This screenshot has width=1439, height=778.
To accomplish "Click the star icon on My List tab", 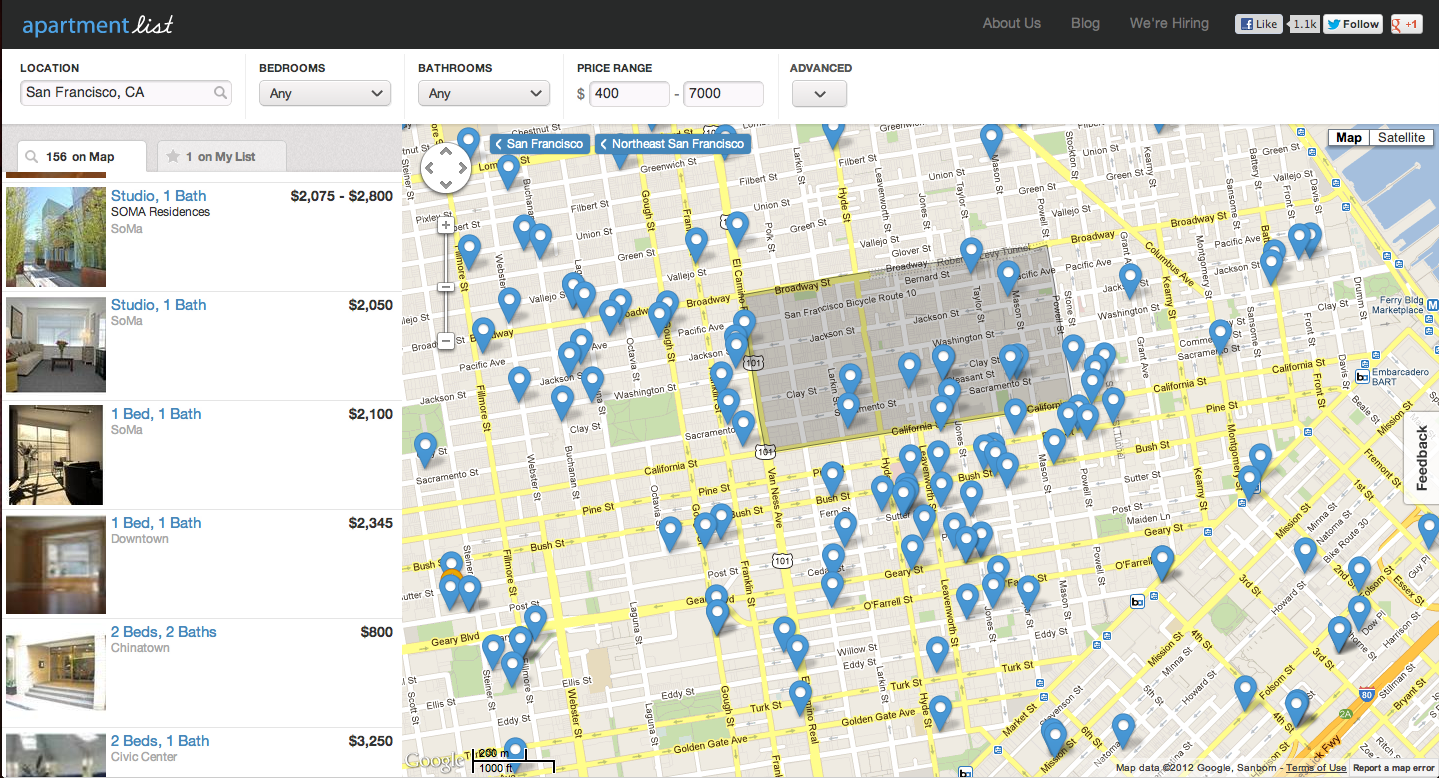I will (173, 157).
